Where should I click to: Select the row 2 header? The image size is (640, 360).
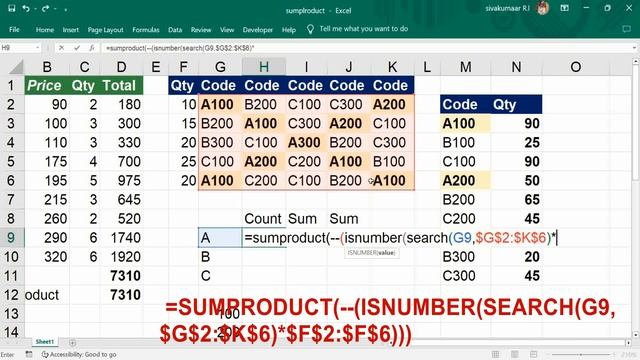(x=11, y=104)
